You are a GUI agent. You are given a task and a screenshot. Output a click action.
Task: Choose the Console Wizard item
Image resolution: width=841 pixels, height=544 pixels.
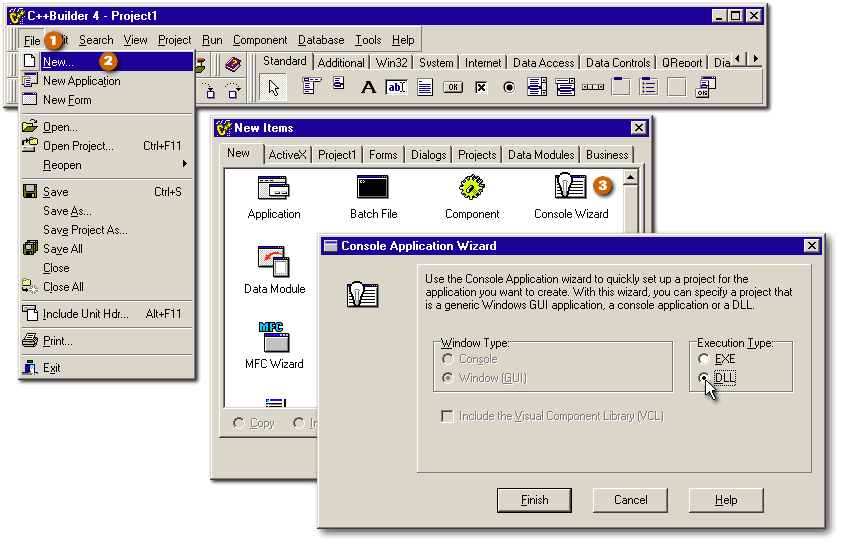pyautogui.click(x=571, y=197)
